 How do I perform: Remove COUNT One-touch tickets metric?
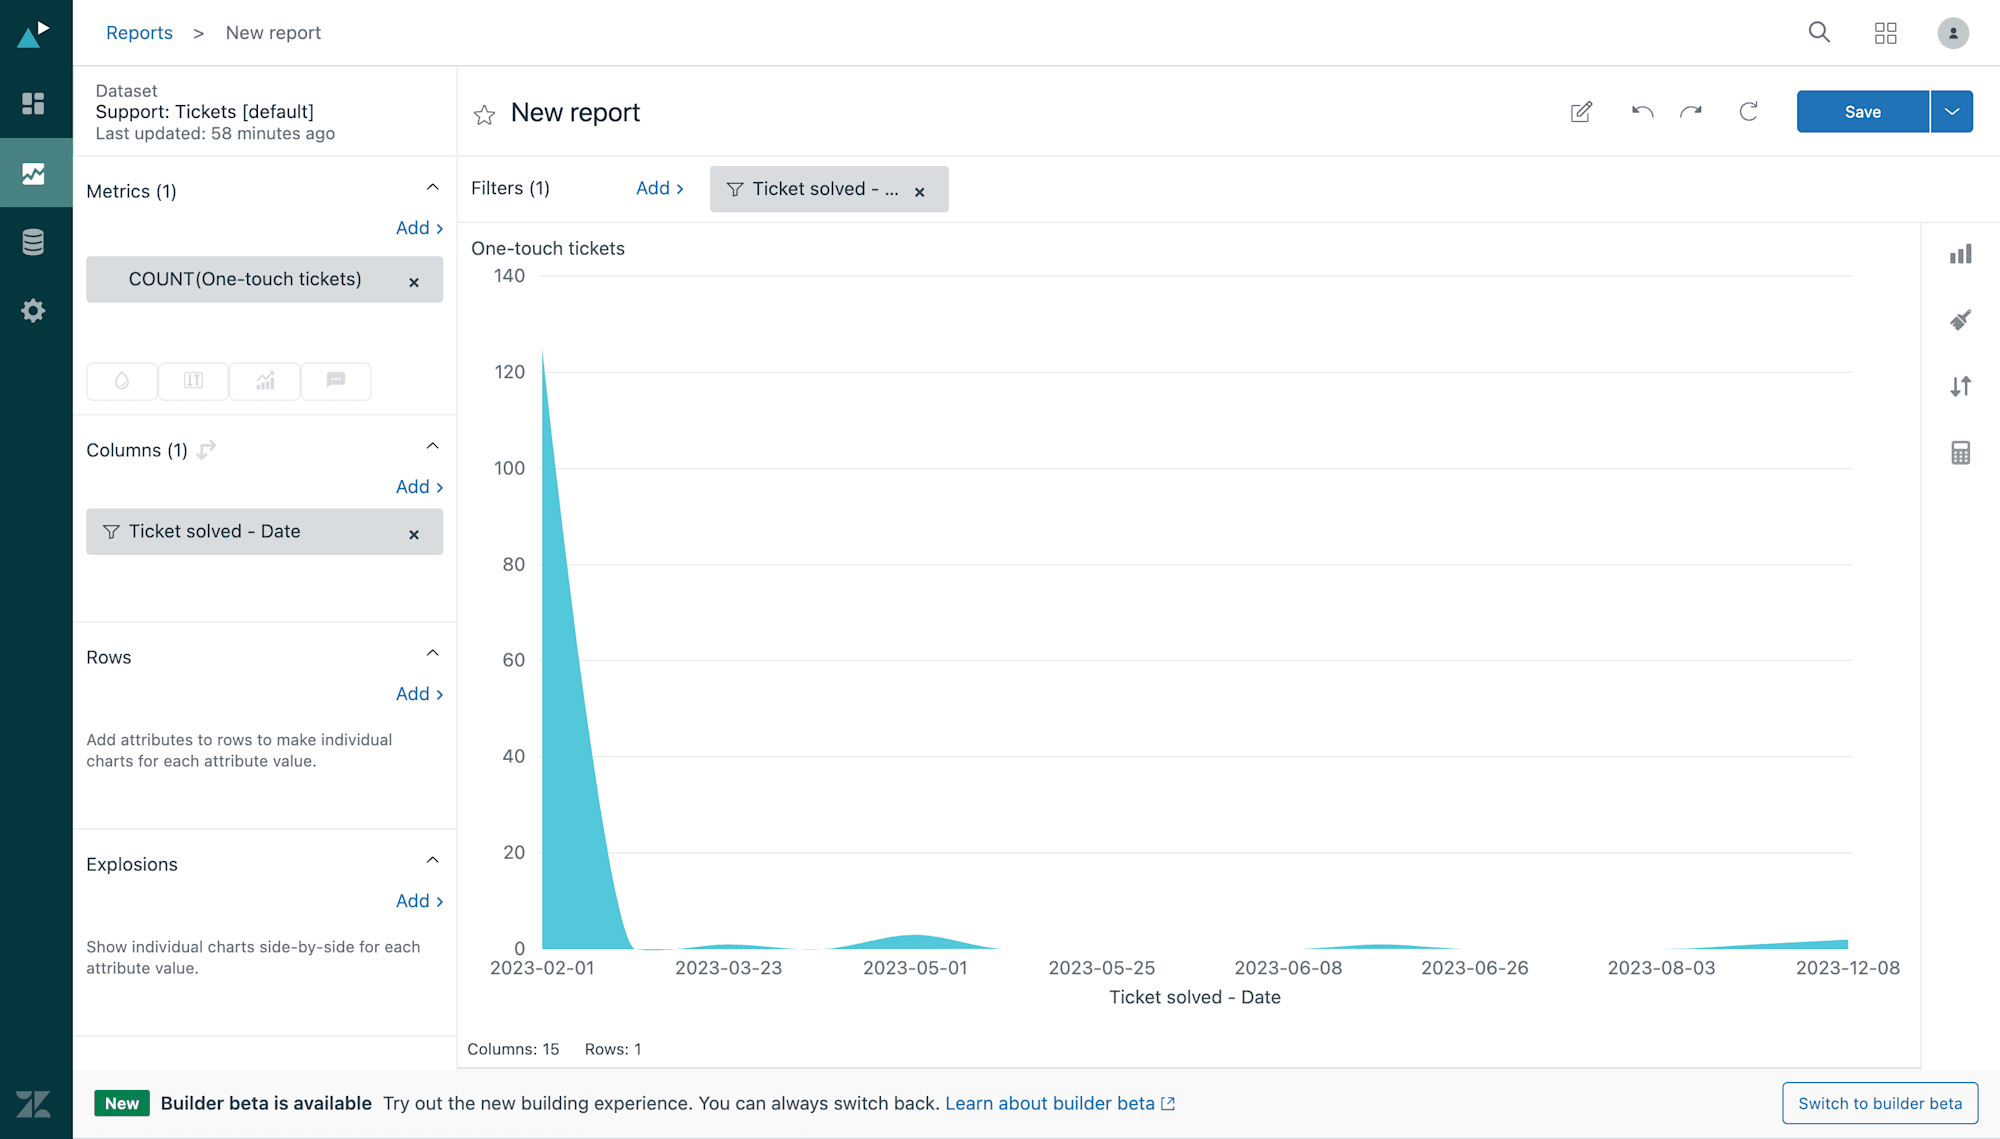click(415, 280)
